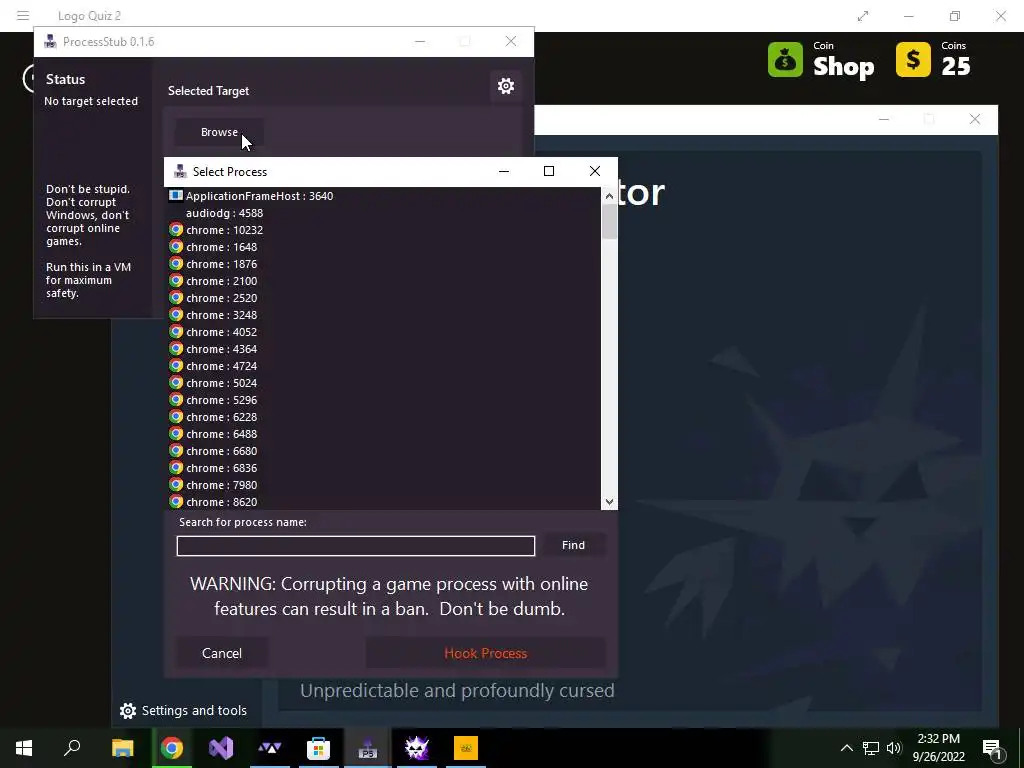The height and width of the screenshot is (768, 1024).
Task: Switch to Chrome in the taskbar
Action: (172, 748)
